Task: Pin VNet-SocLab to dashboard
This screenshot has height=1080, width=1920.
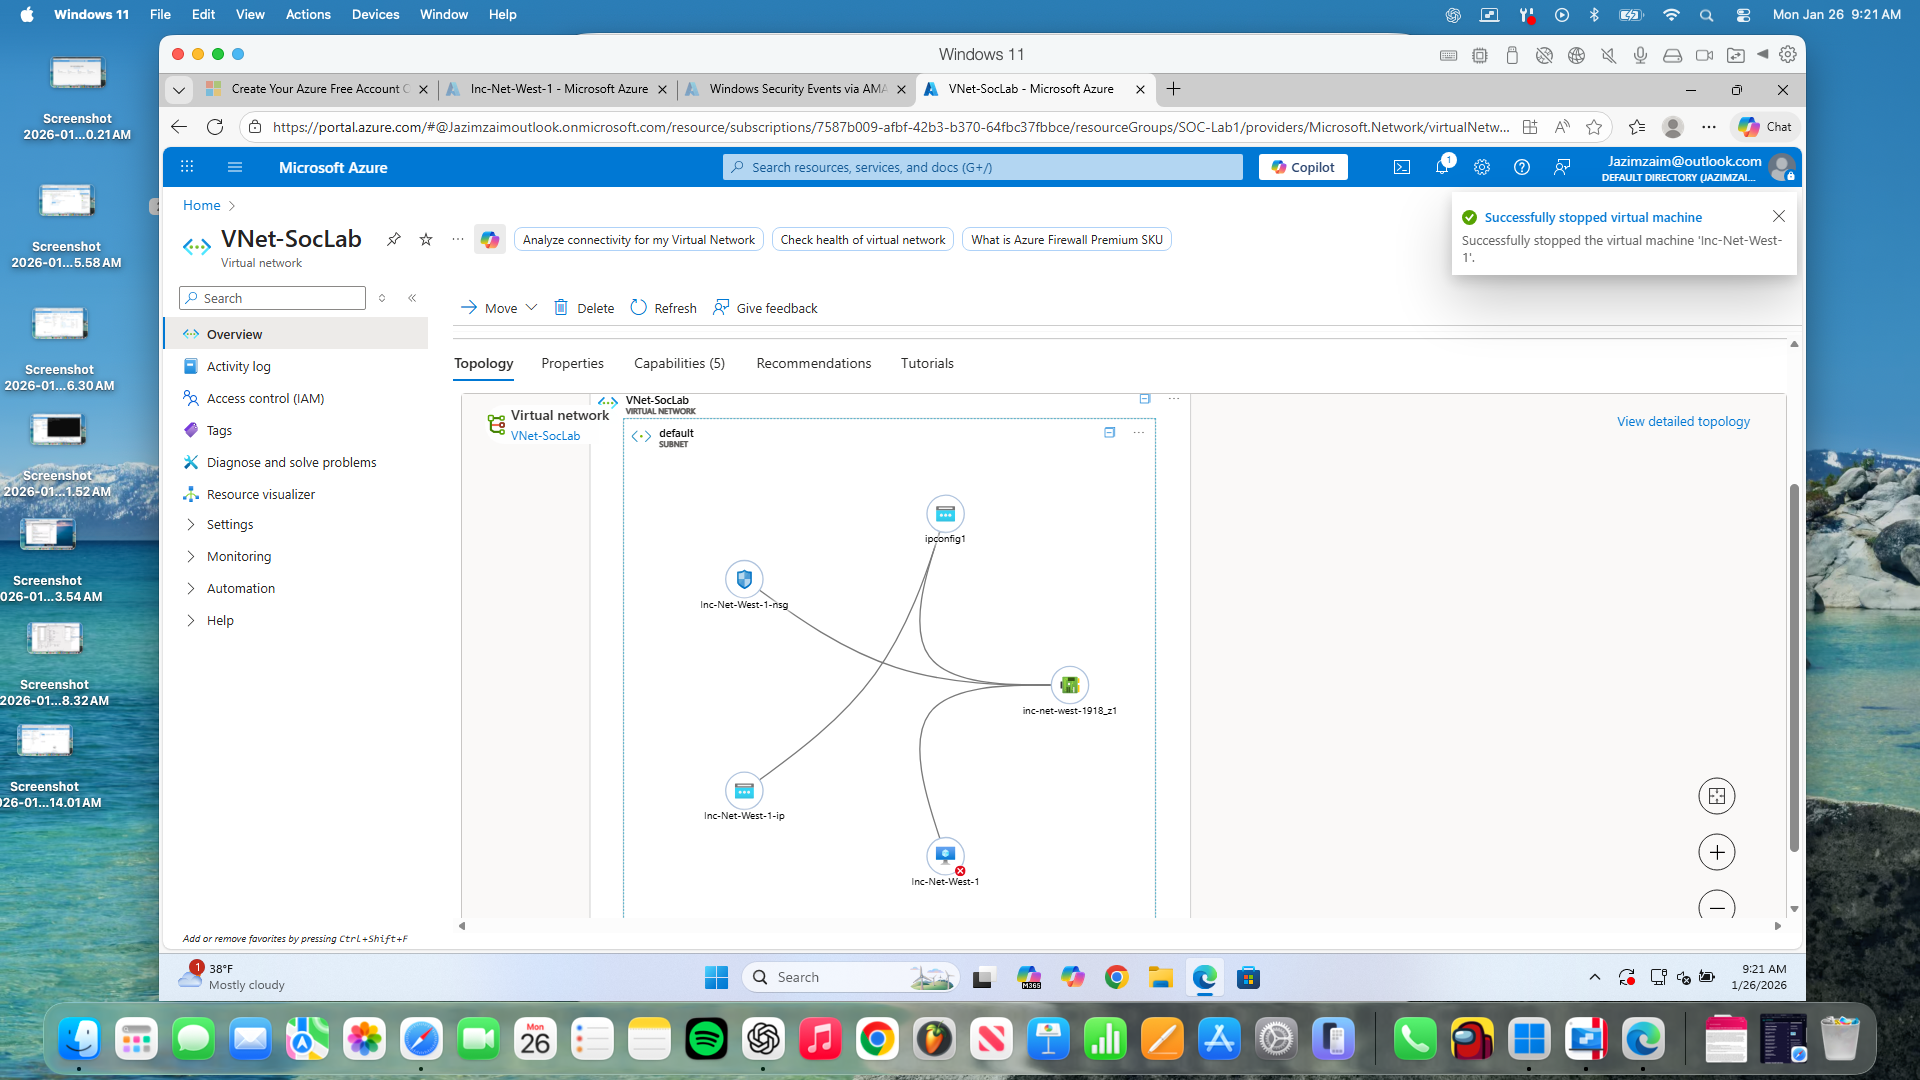Action: click(x=394, y=239)
